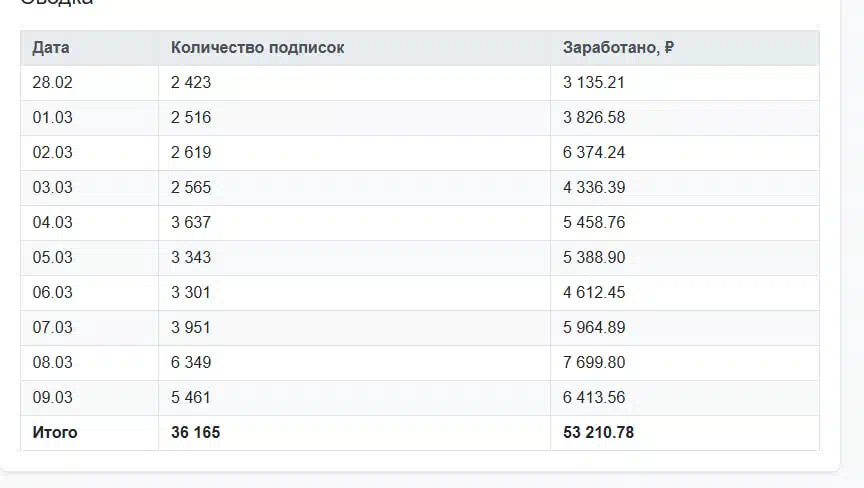Click the Дата column header
Viewport: 864px width, 488px height.
(51, 48)
